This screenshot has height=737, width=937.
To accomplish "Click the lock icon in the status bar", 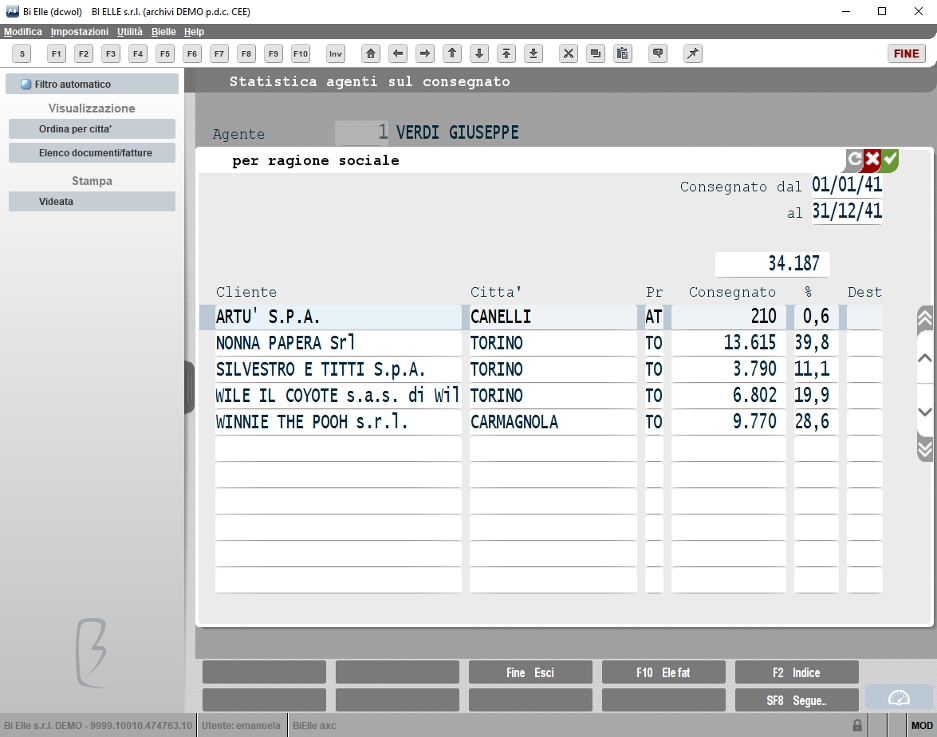I will pos(857,726).
